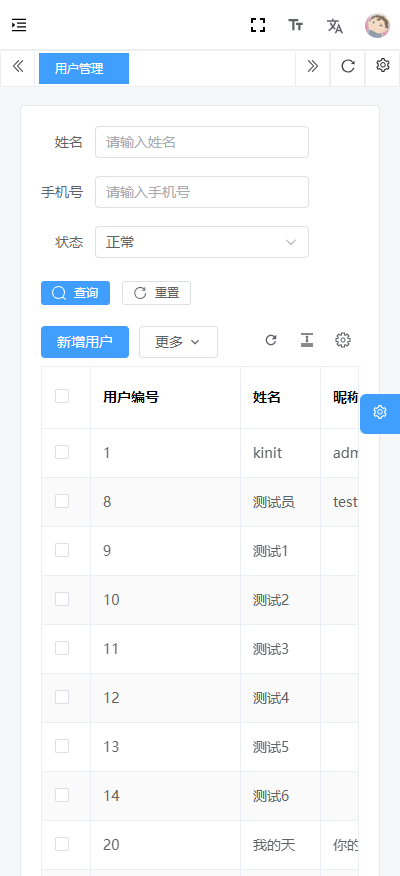Toggle fullscreen mode icon

(258, 25)
